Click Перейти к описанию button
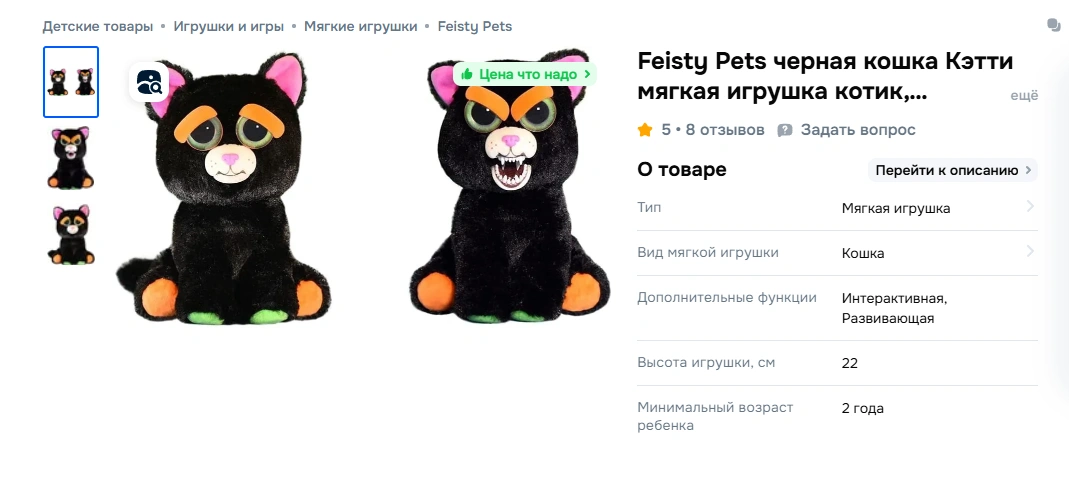Viewport: 1069px width, 480px height. pos(952,170)
